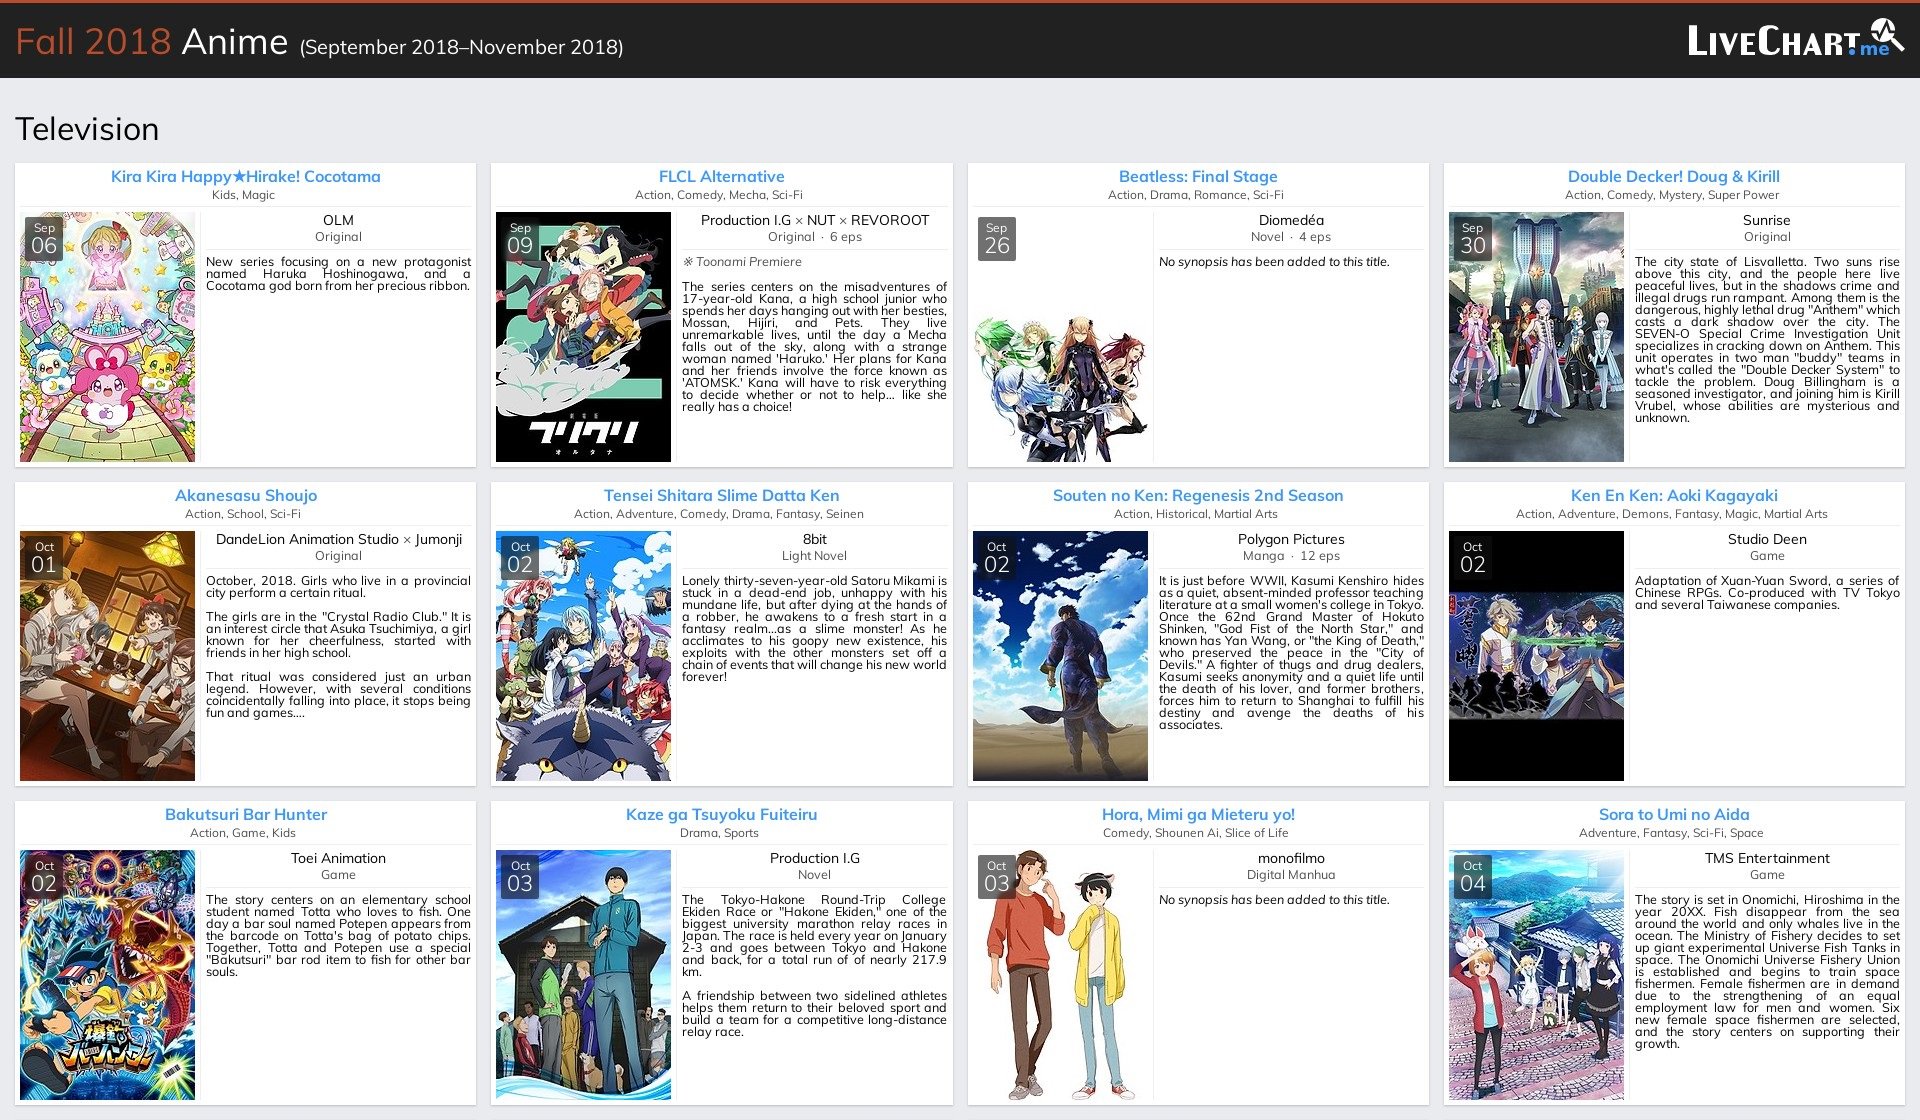Viewport: 1920px width, 1120px height.
Task: Click the Ken En Ken poster thumbnail
Action: coord(1536,656)
